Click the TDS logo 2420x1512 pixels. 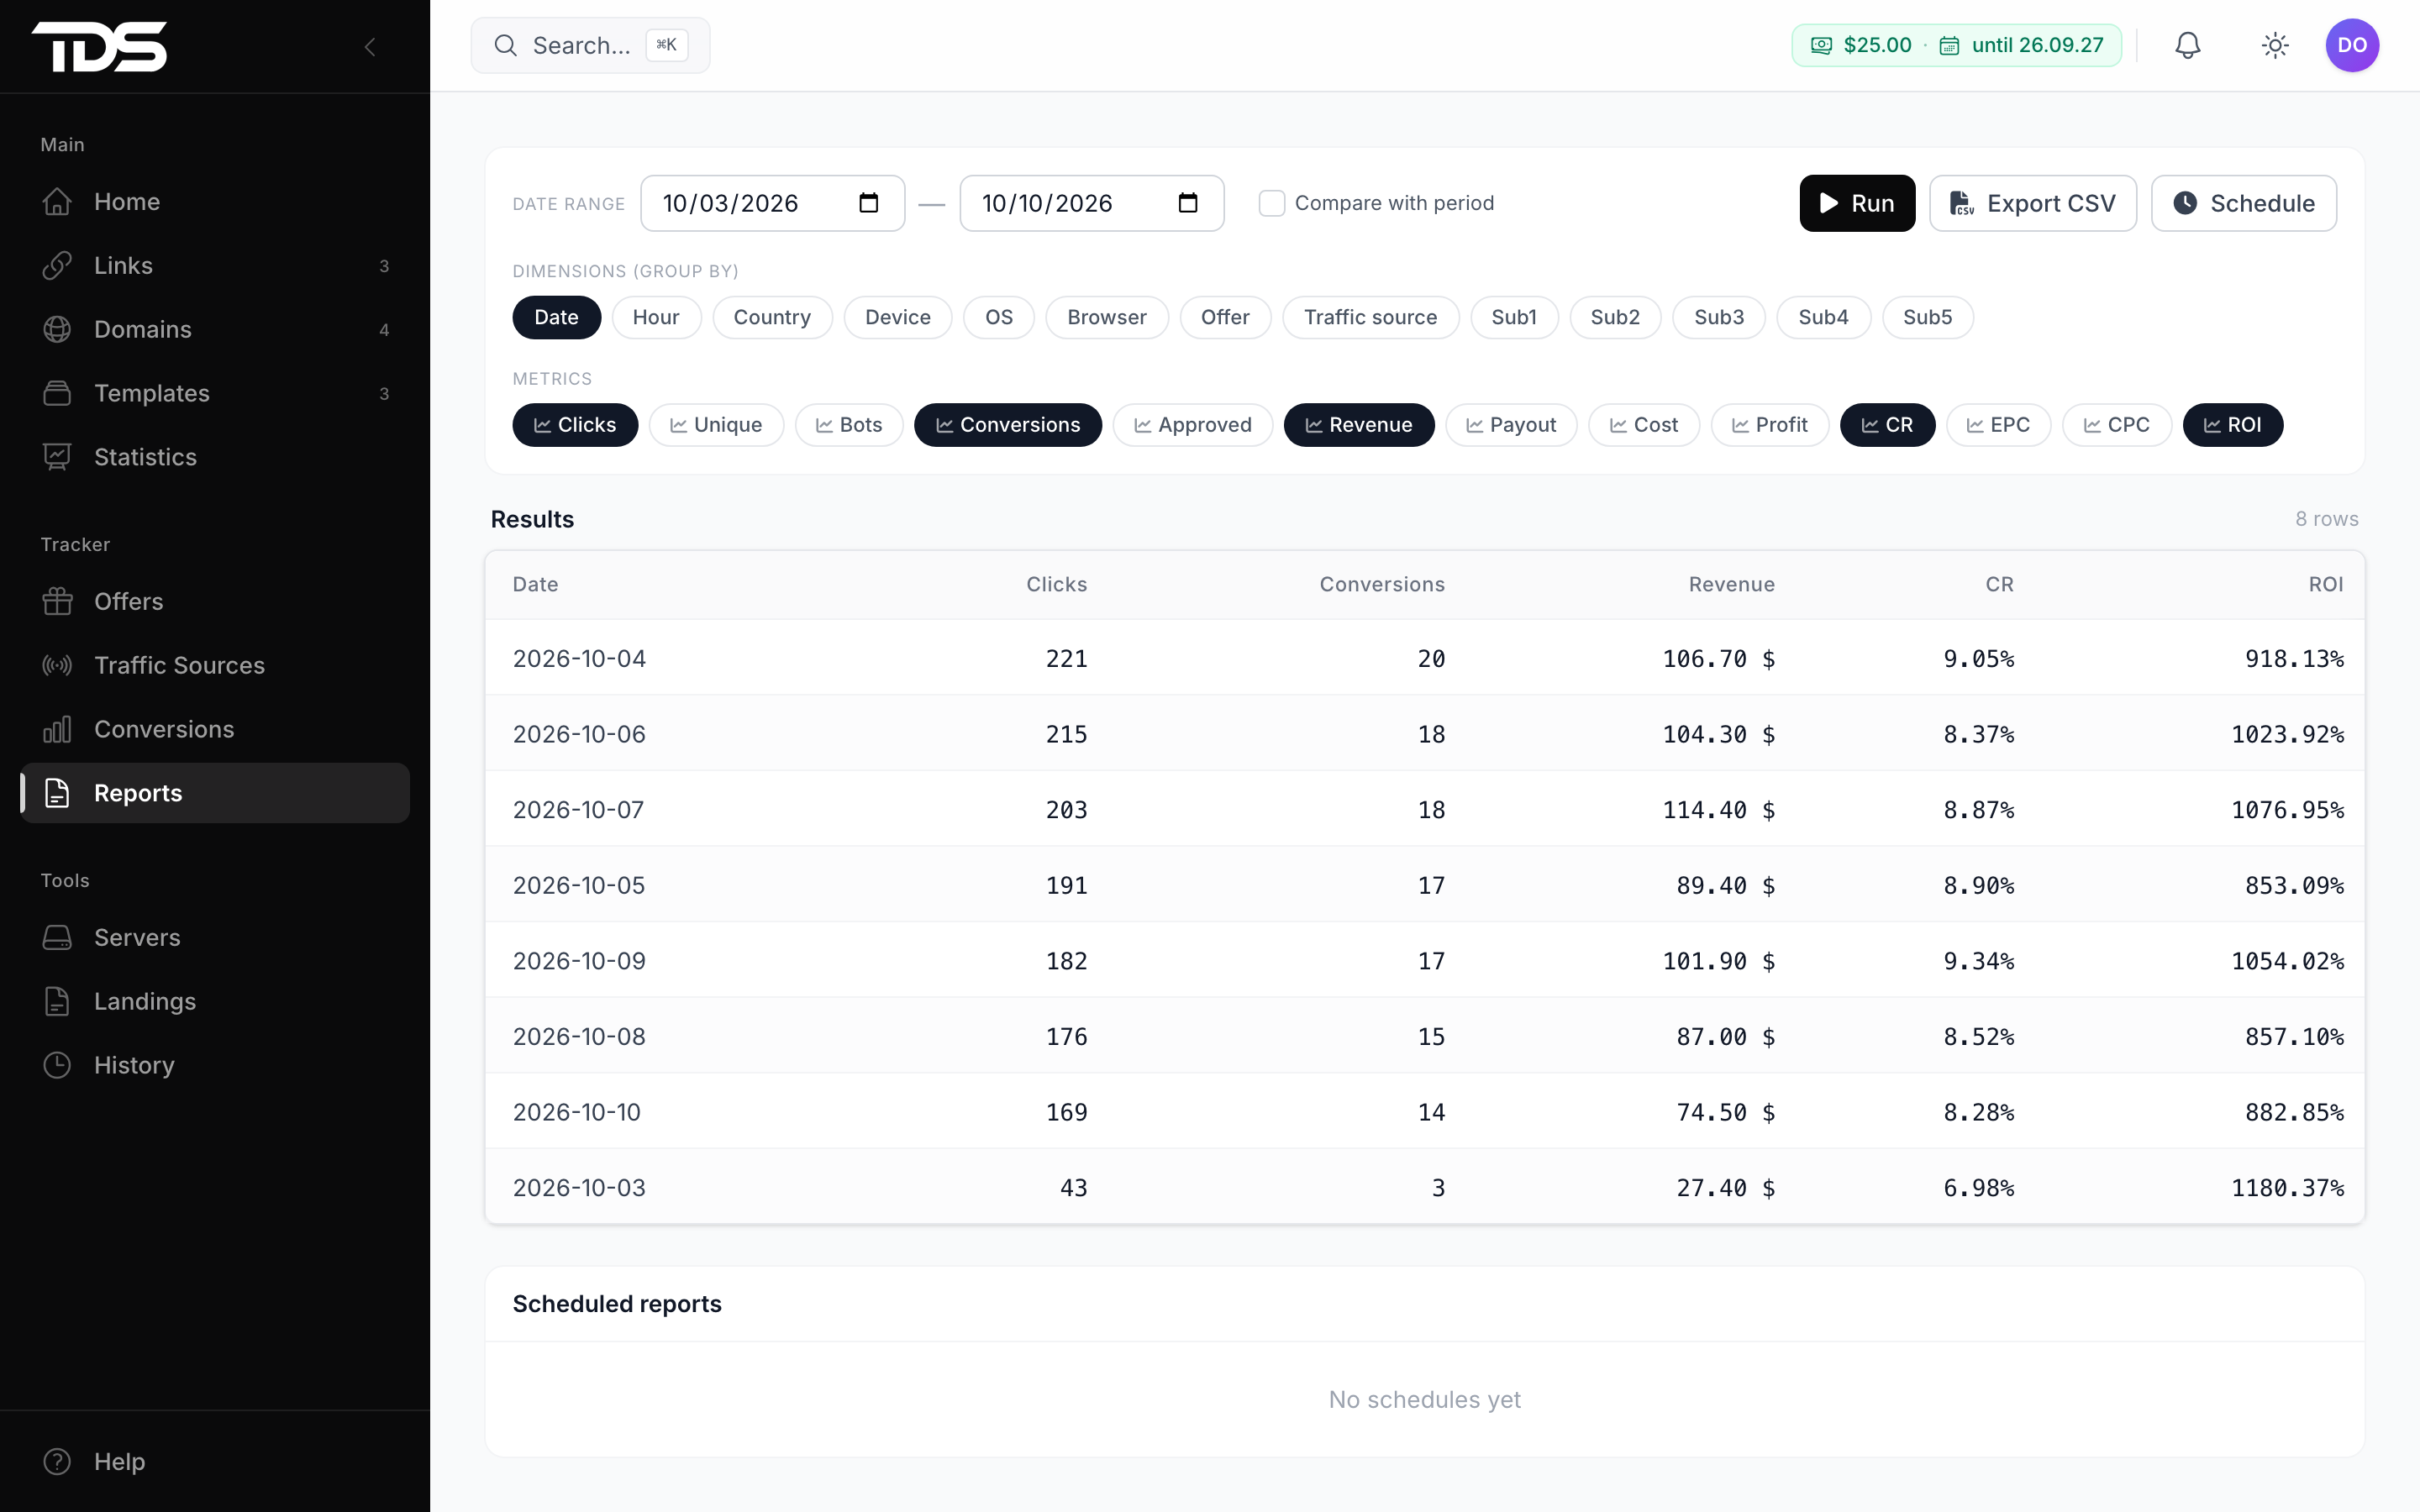click(99, 46)
